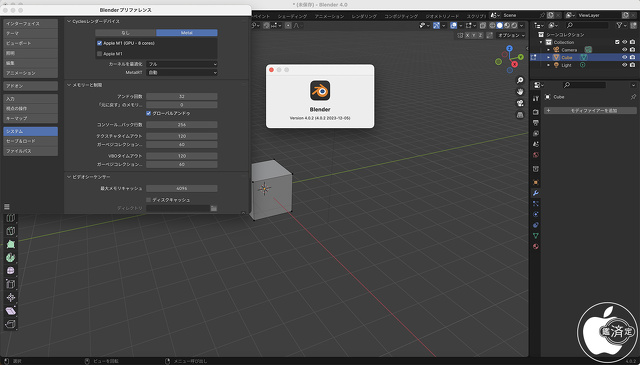Click 最大メモリキャッシュ value field
The height and width of the screenshot is (365, 640).
[182, 188]
